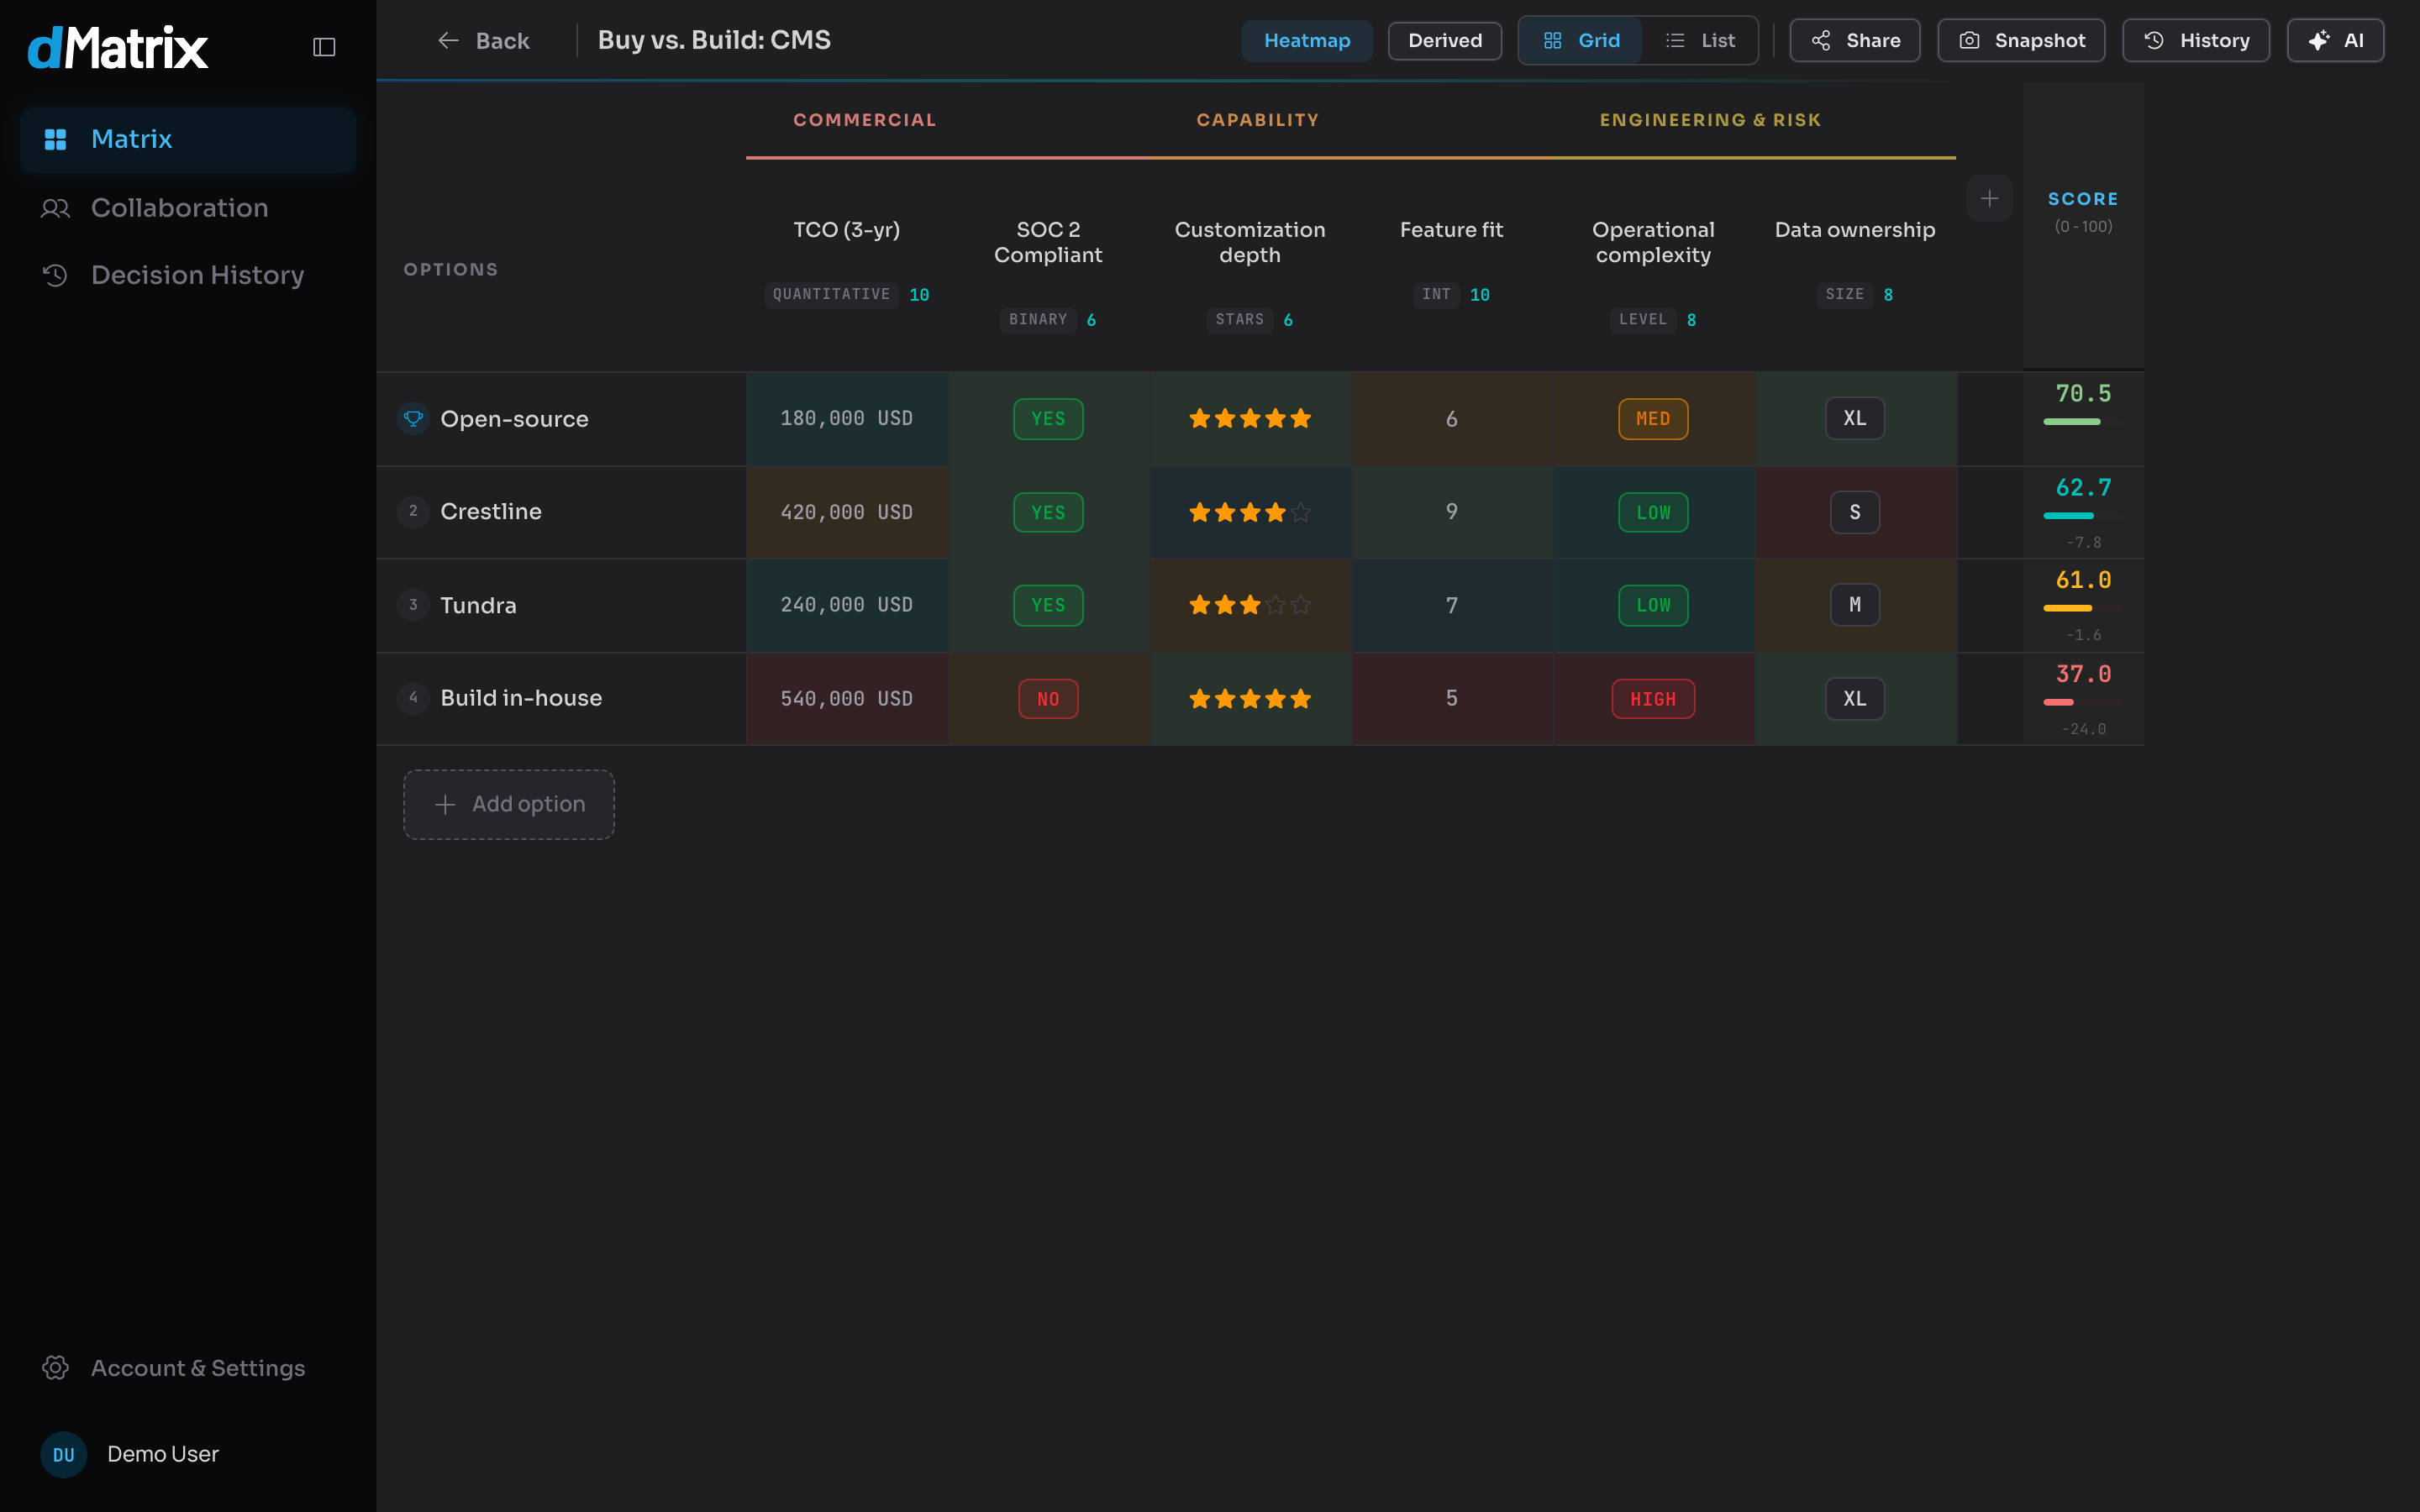Click rank 4 badge for Build in-house

pos(413,697)
